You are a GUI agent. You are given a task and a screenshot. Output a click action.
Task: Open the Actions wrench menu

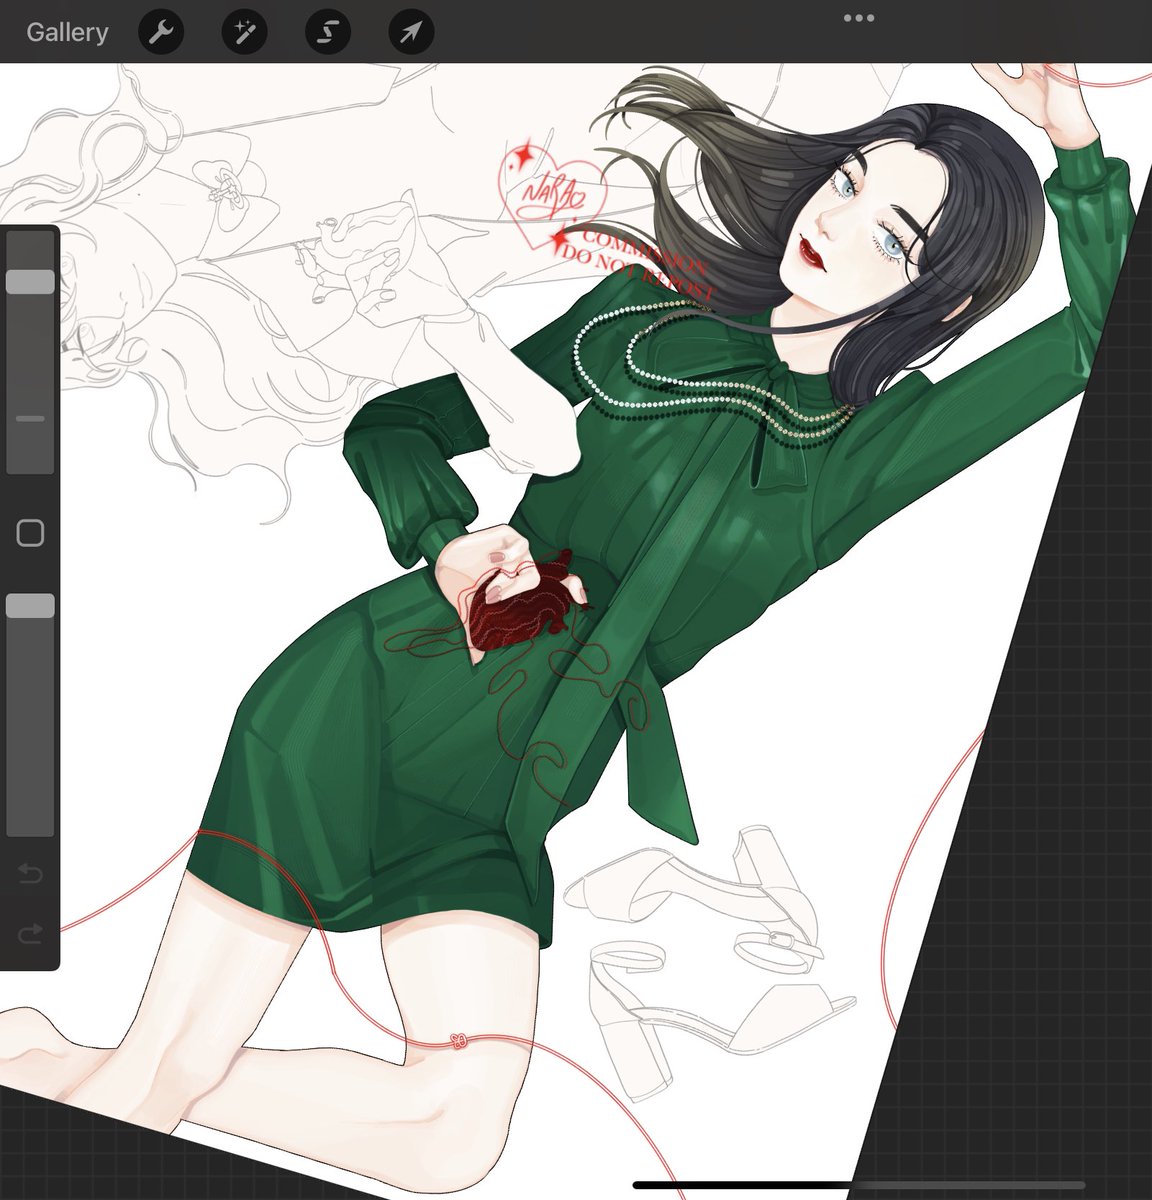(160, 32)
